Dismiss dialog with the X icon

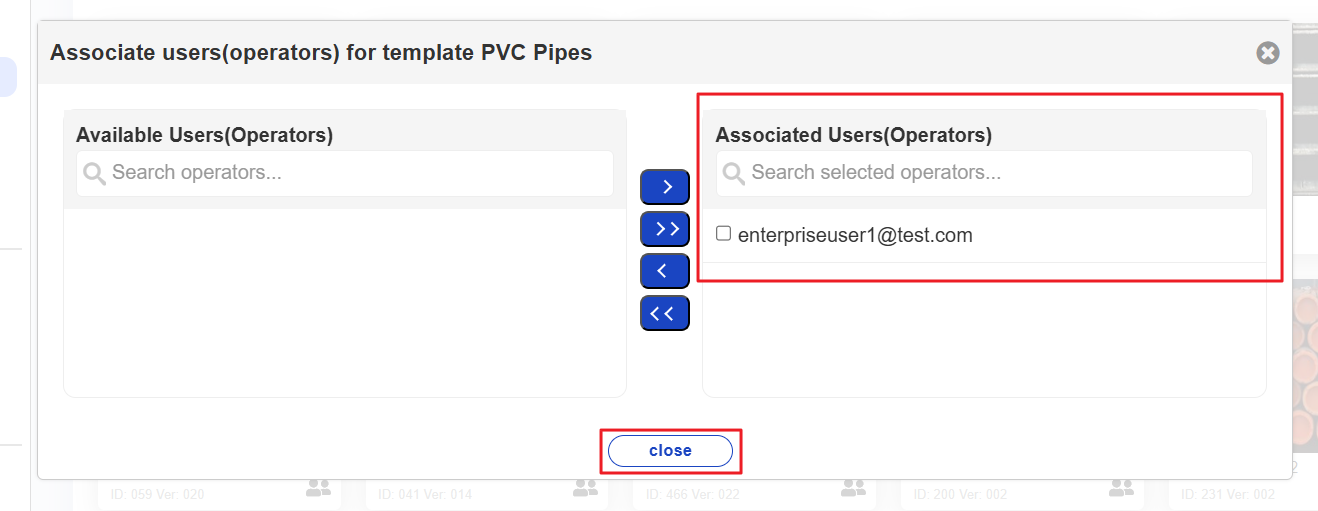(x=1268, y=53)
